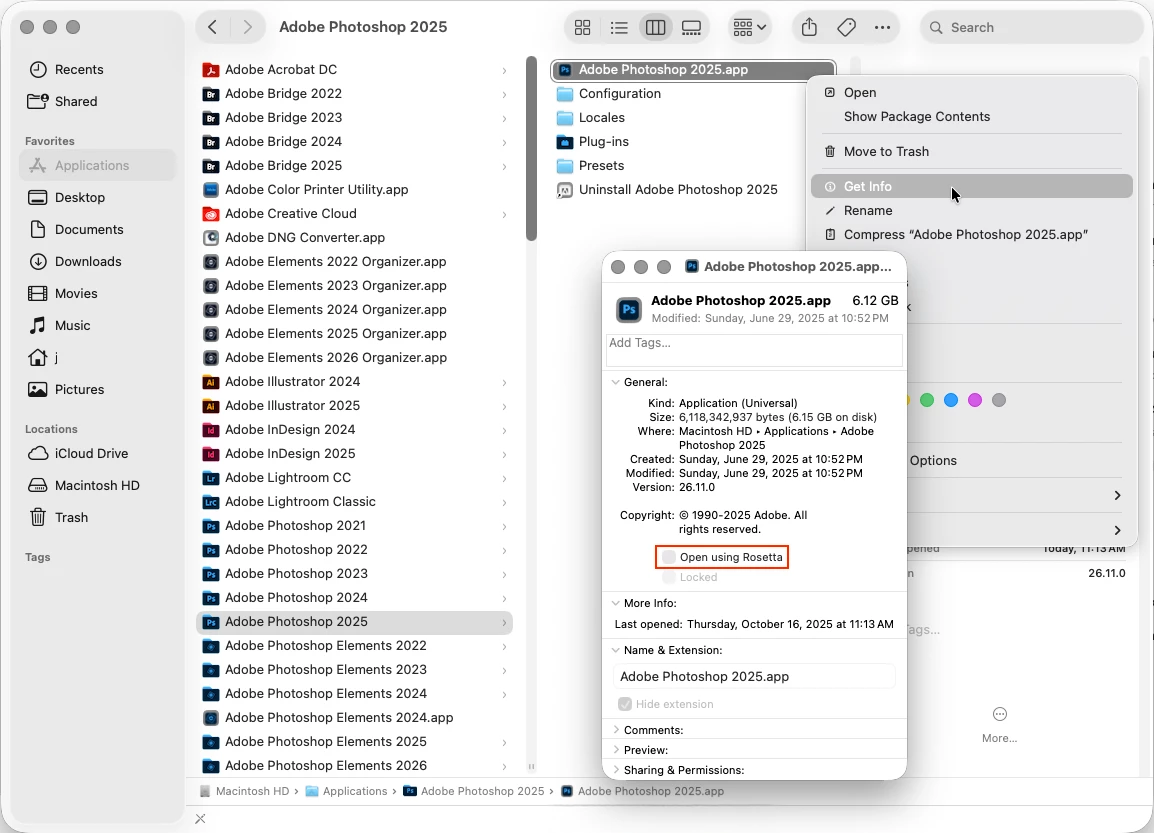Click the first column vertical scrollbar

click(x=531, y=149)
